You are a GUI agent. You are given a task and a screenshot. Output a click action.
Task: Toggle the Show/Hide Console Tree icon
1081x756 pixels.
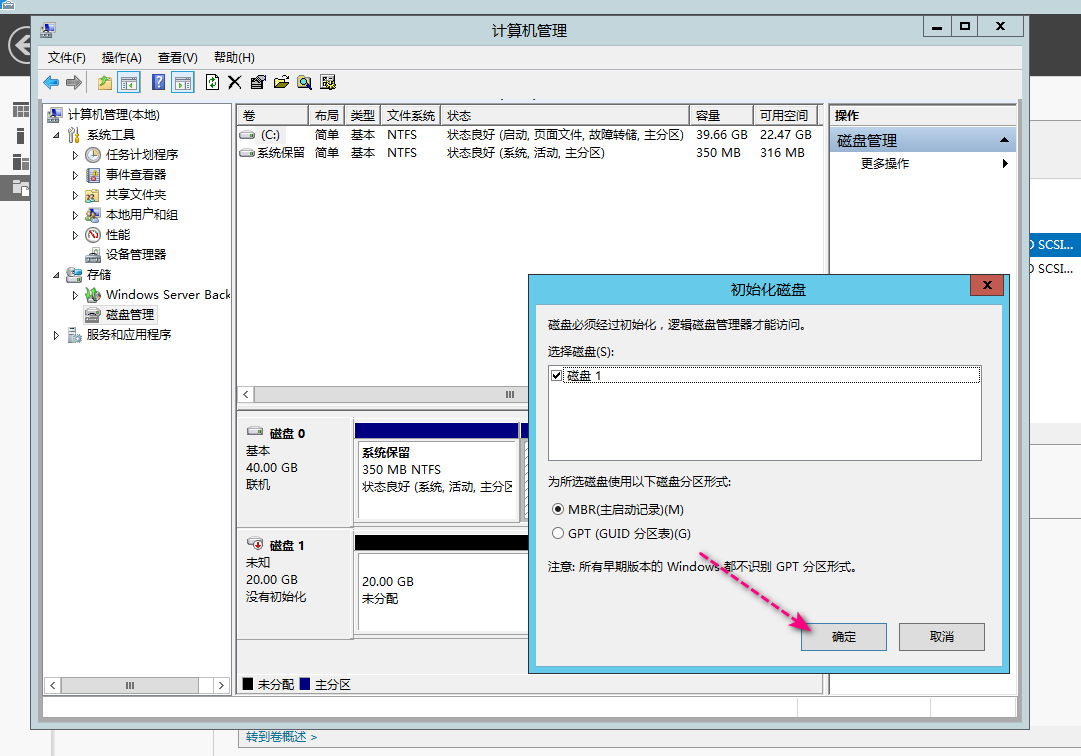(129, 83)
